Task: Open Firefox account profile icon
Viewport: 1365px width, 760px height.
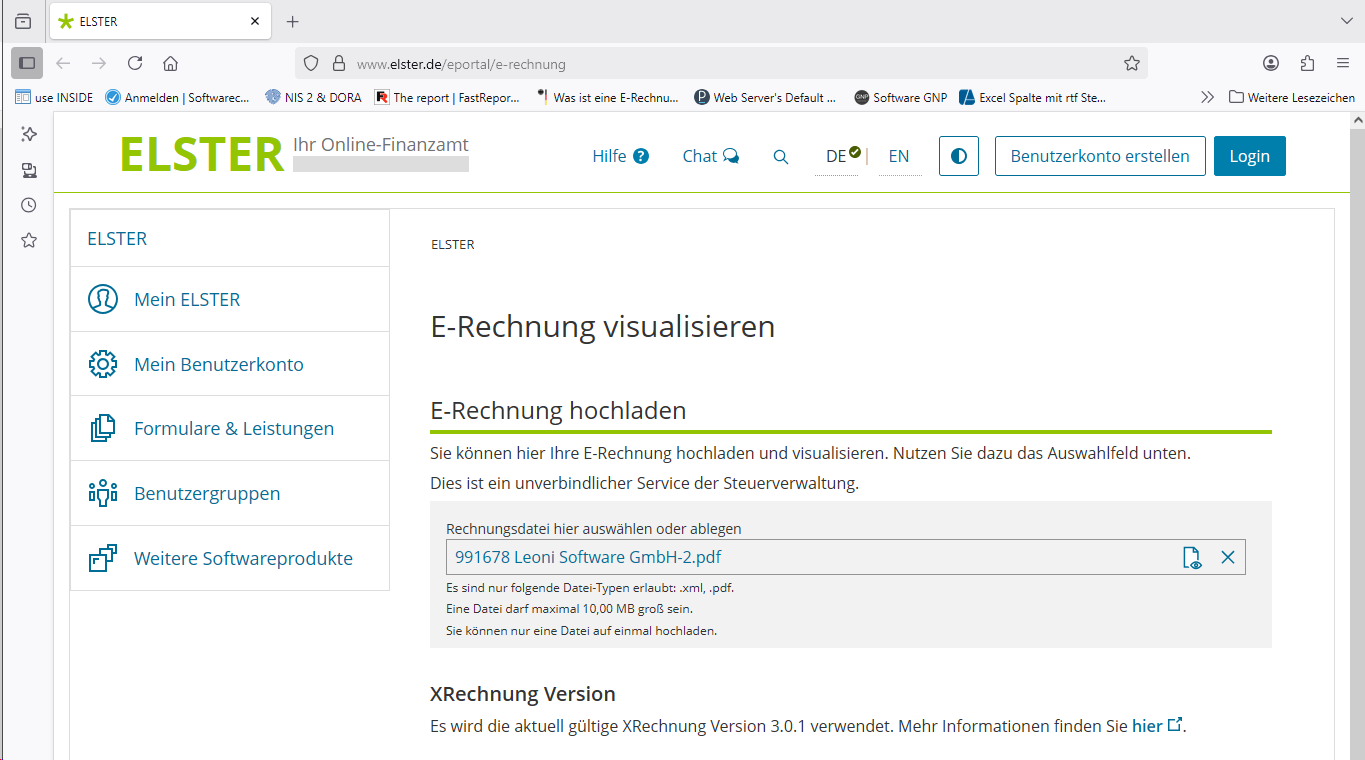Action: coord(1271,63)
